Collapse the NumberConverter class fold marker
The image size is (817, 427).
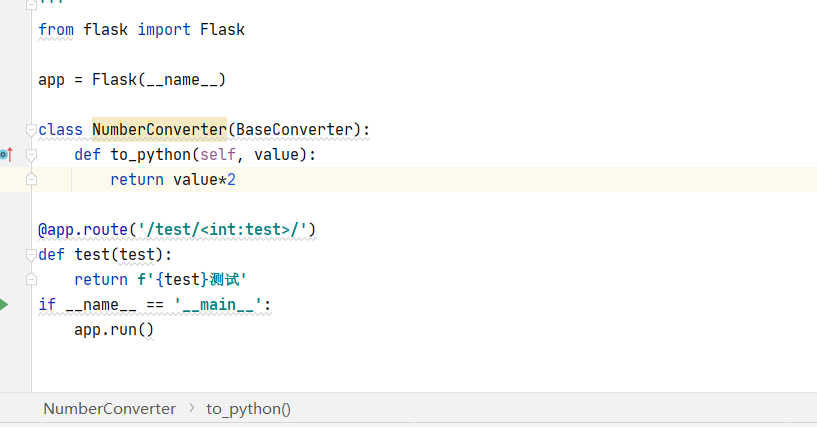pos(31,130)
